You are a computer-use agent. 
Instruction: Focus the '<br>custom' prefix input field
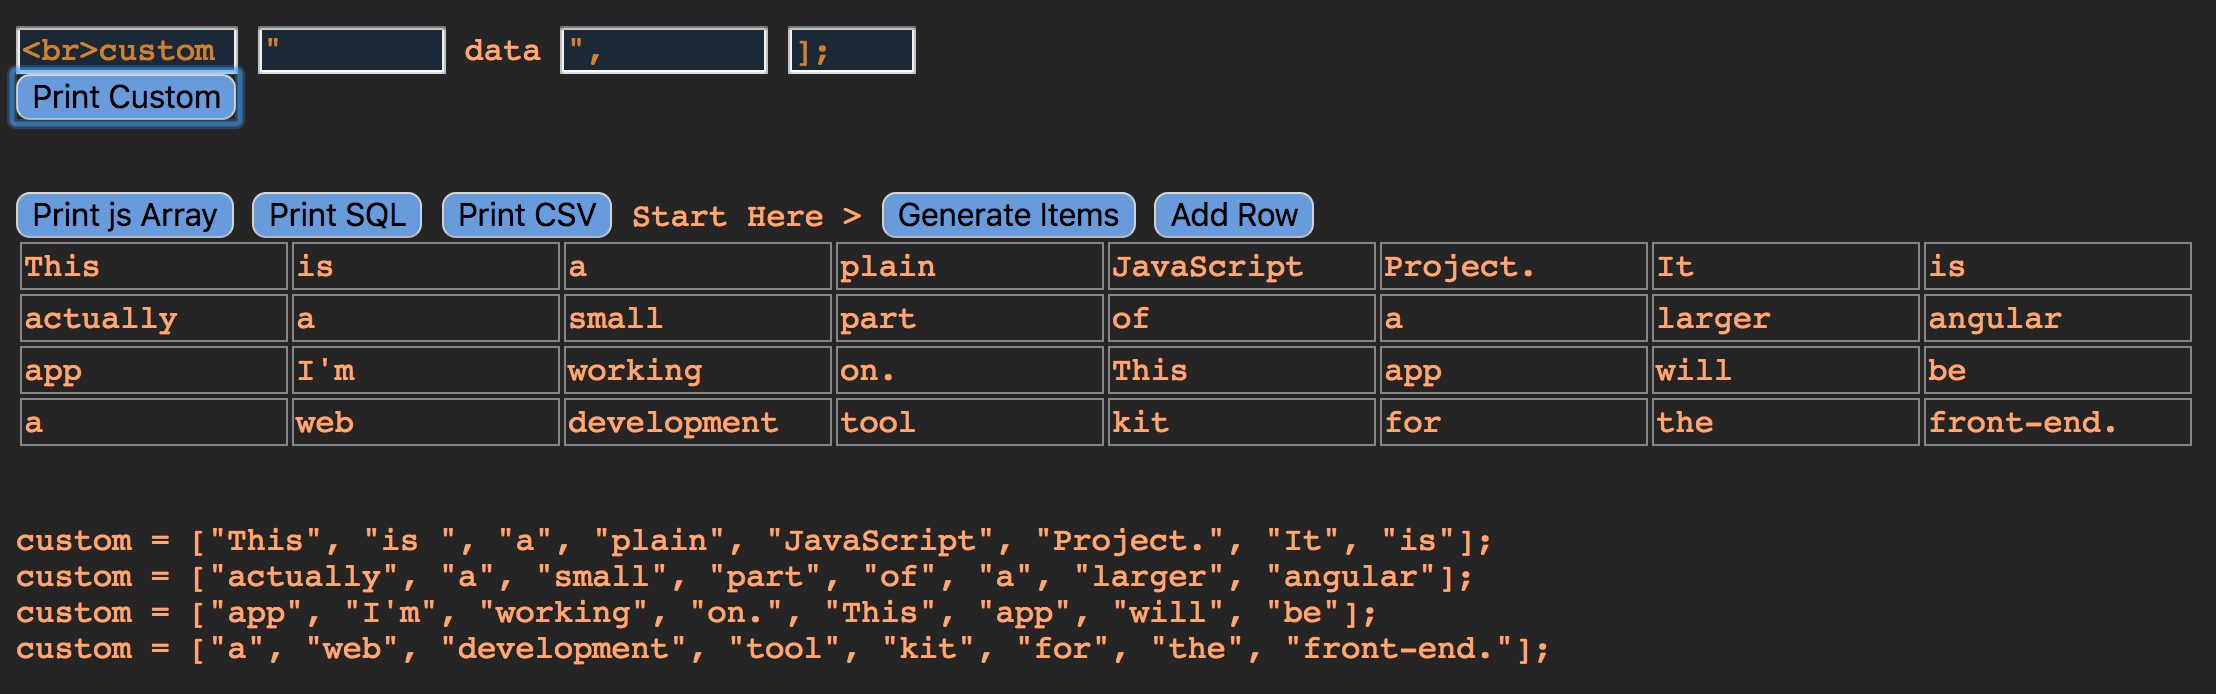(127, 50)
